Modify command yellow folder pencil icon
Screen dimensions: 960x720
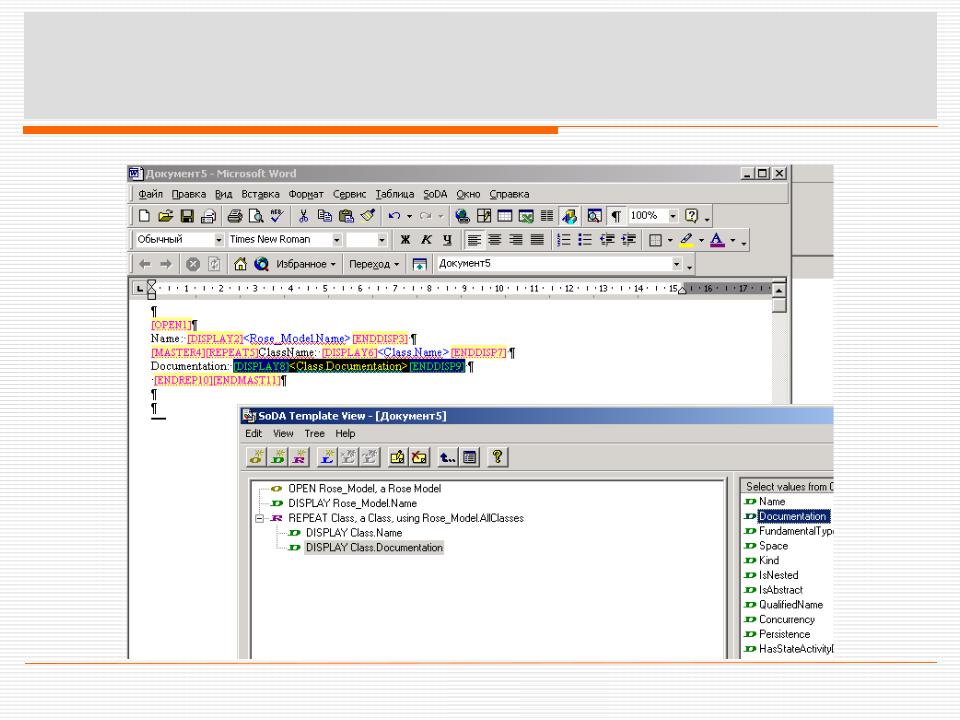[x=398, y=457]
